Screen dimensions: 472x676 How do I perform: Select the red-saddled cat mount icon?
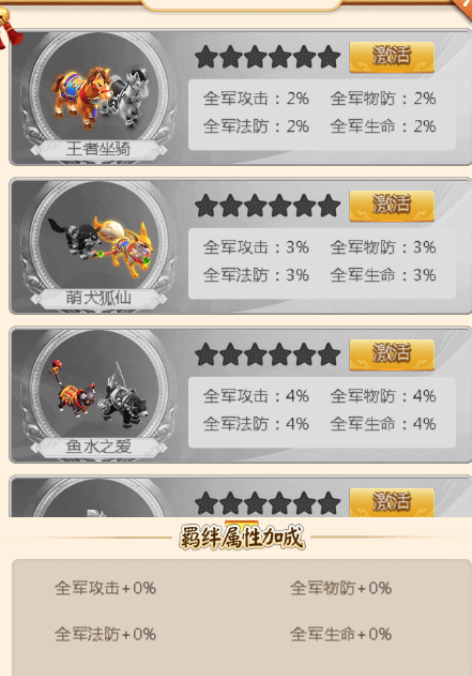(x=72, y=389)
